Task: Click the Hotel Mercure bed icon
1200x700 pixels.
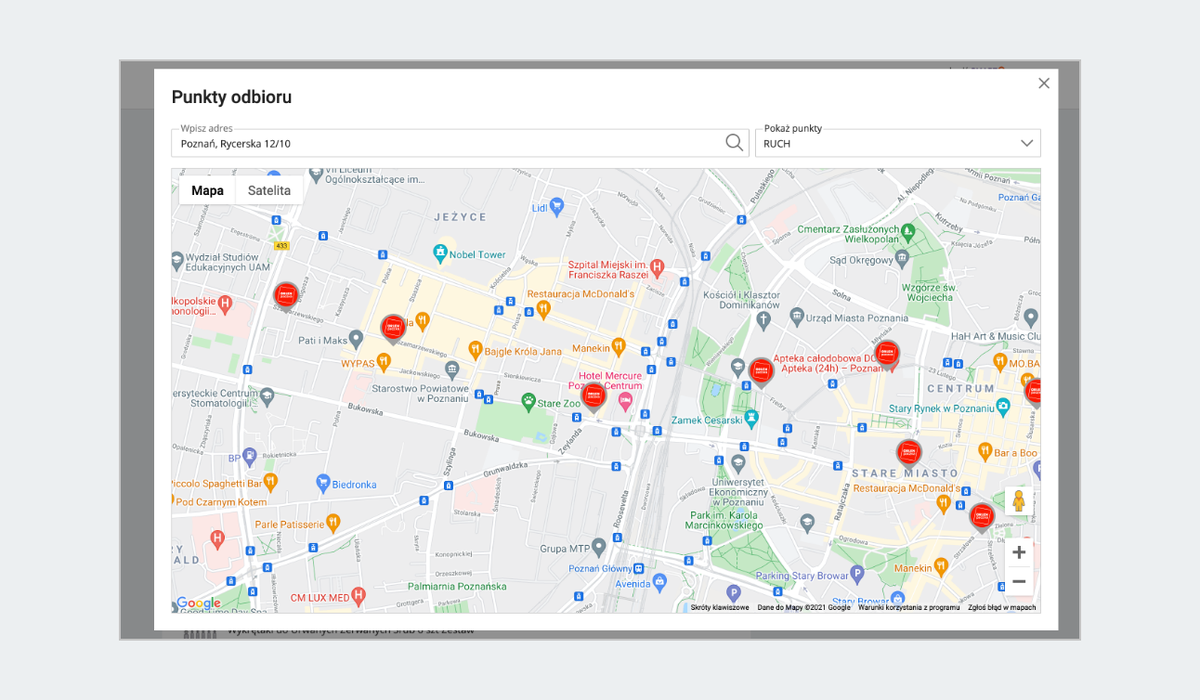Action: 625,402
